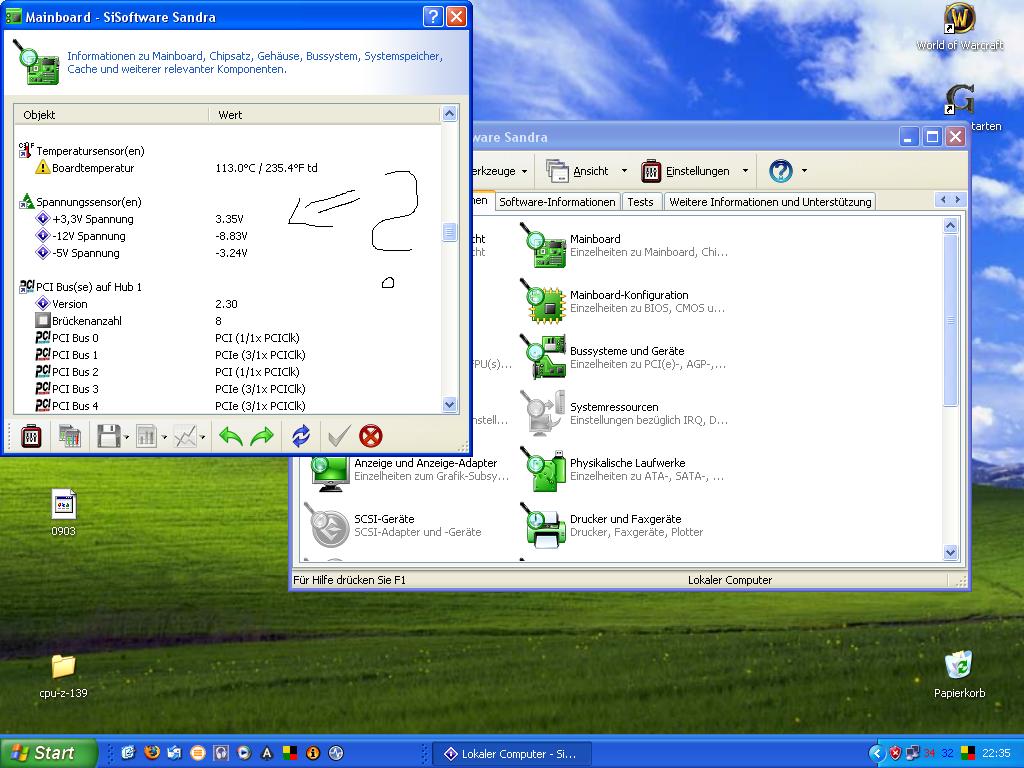Screen dimensions: 1024x768
Task: Select the Boardtemperatur row
Action: [x=229, y=168]
